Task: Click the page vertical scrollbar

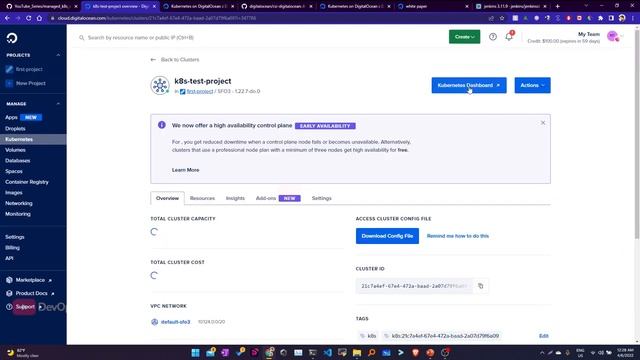Action: click(637, 135)
